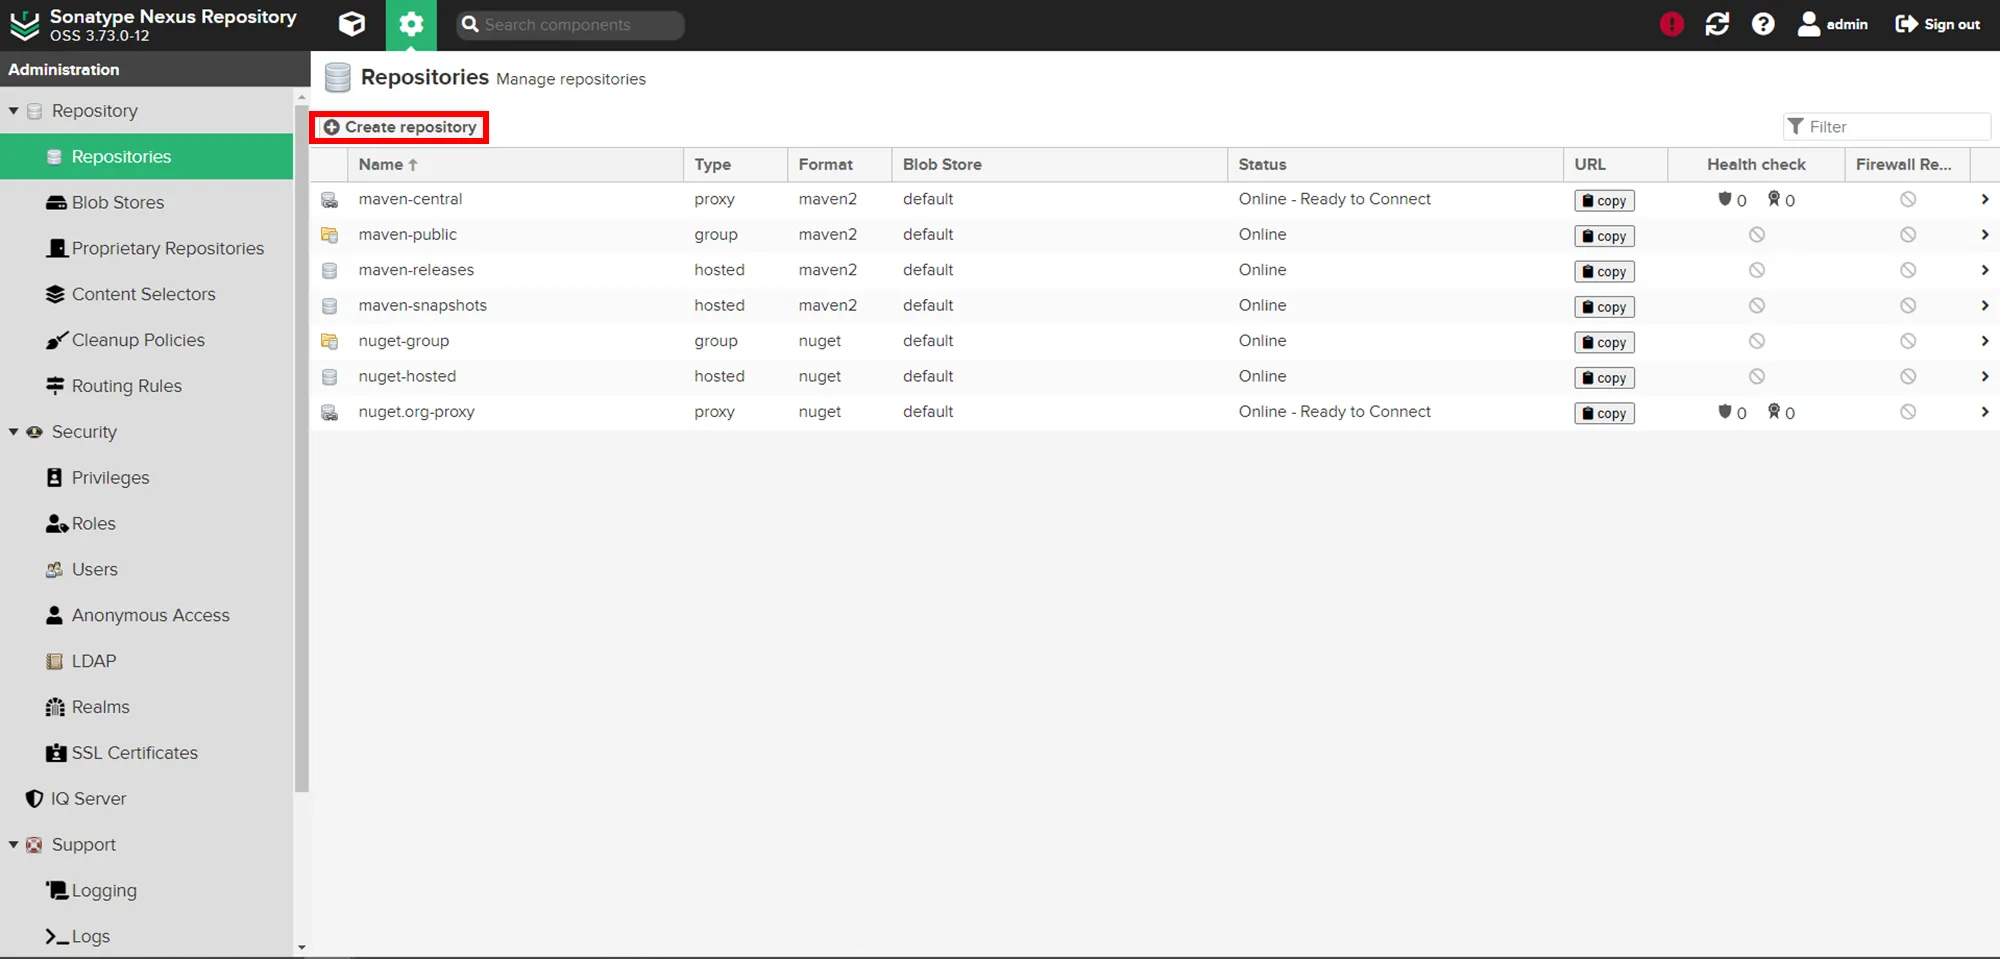Collapse the Repository tree section
Screen dimensions: 2000x959
[x=13, y=111]
